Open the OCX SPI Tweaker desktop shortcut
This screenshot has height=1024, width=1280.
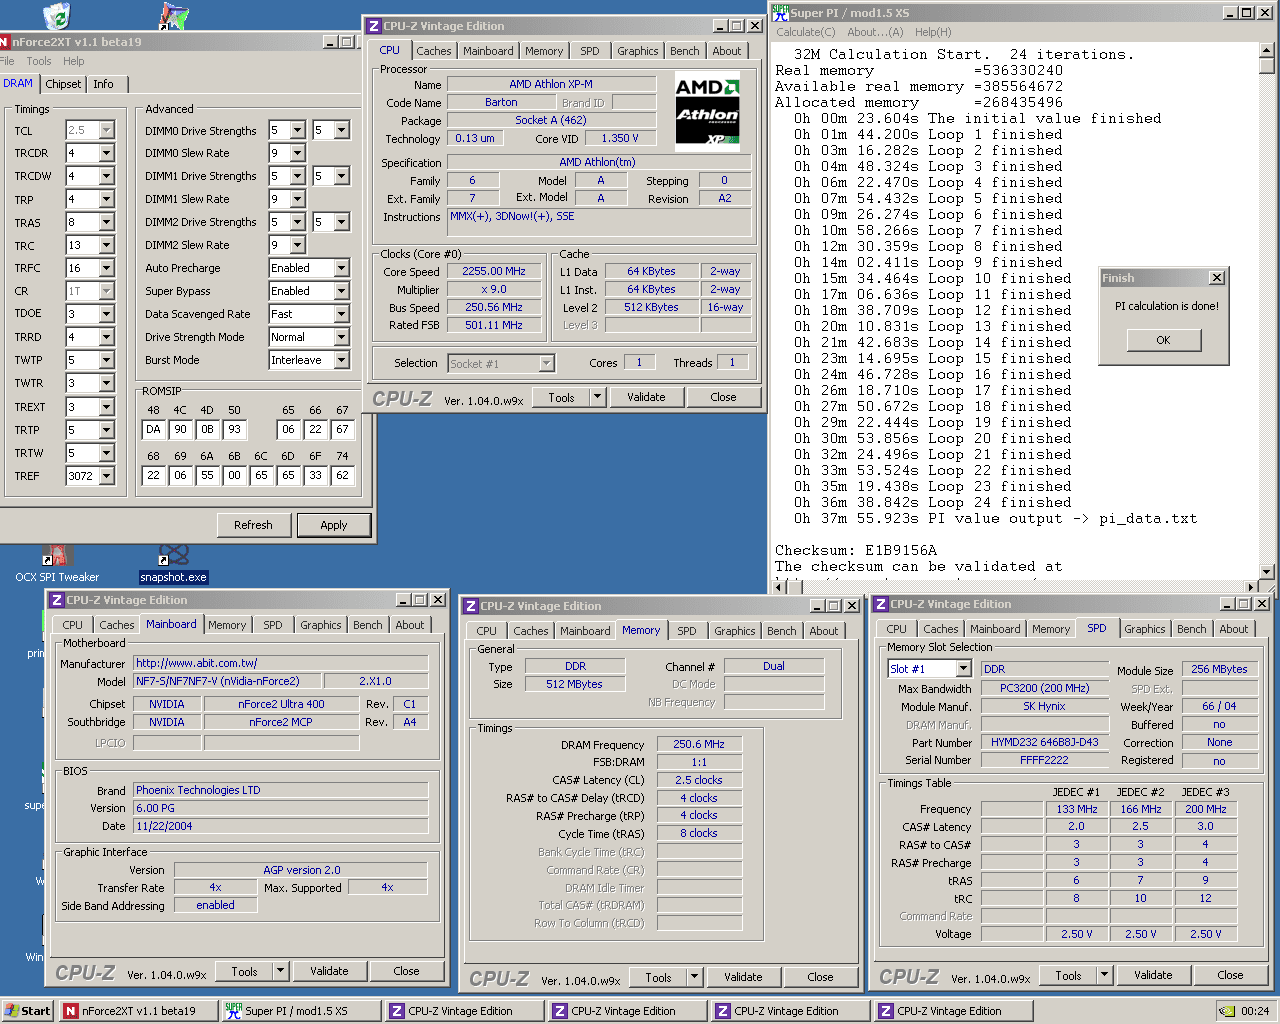coord(57,563)
